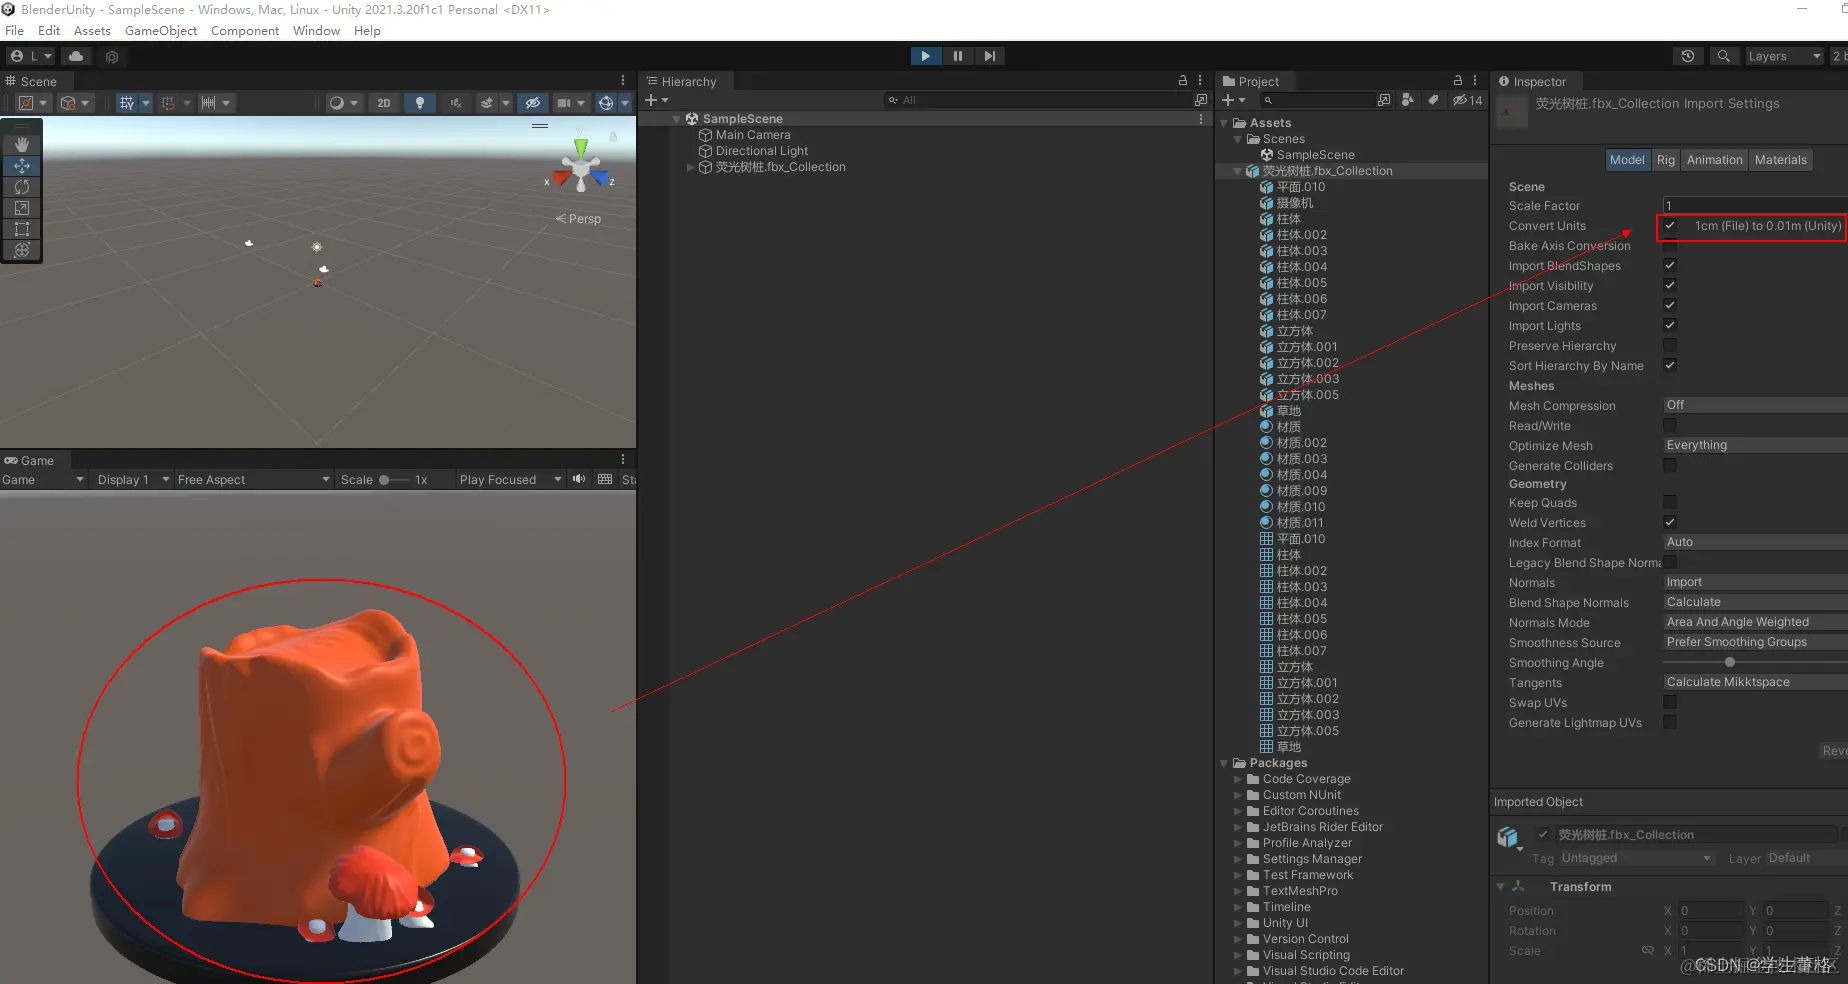1848x984 pixels.
Task: Open the GameObject menu
Action: tap(161, 30)
